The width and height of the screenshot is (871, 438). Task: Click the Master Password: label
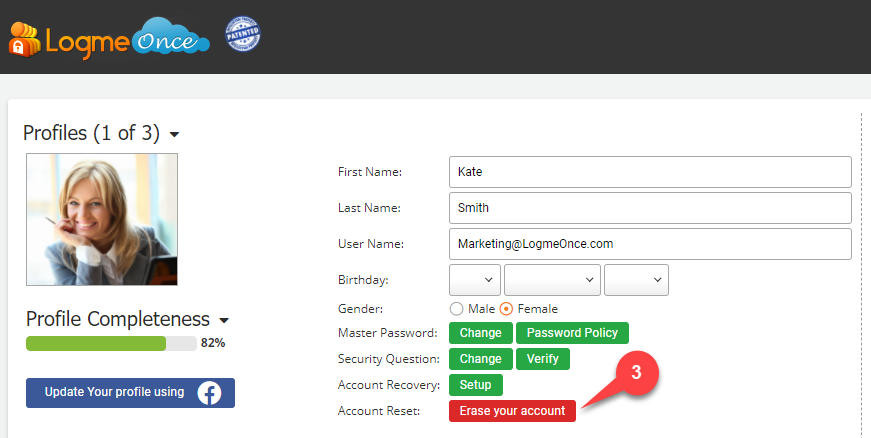pos(388,333)
